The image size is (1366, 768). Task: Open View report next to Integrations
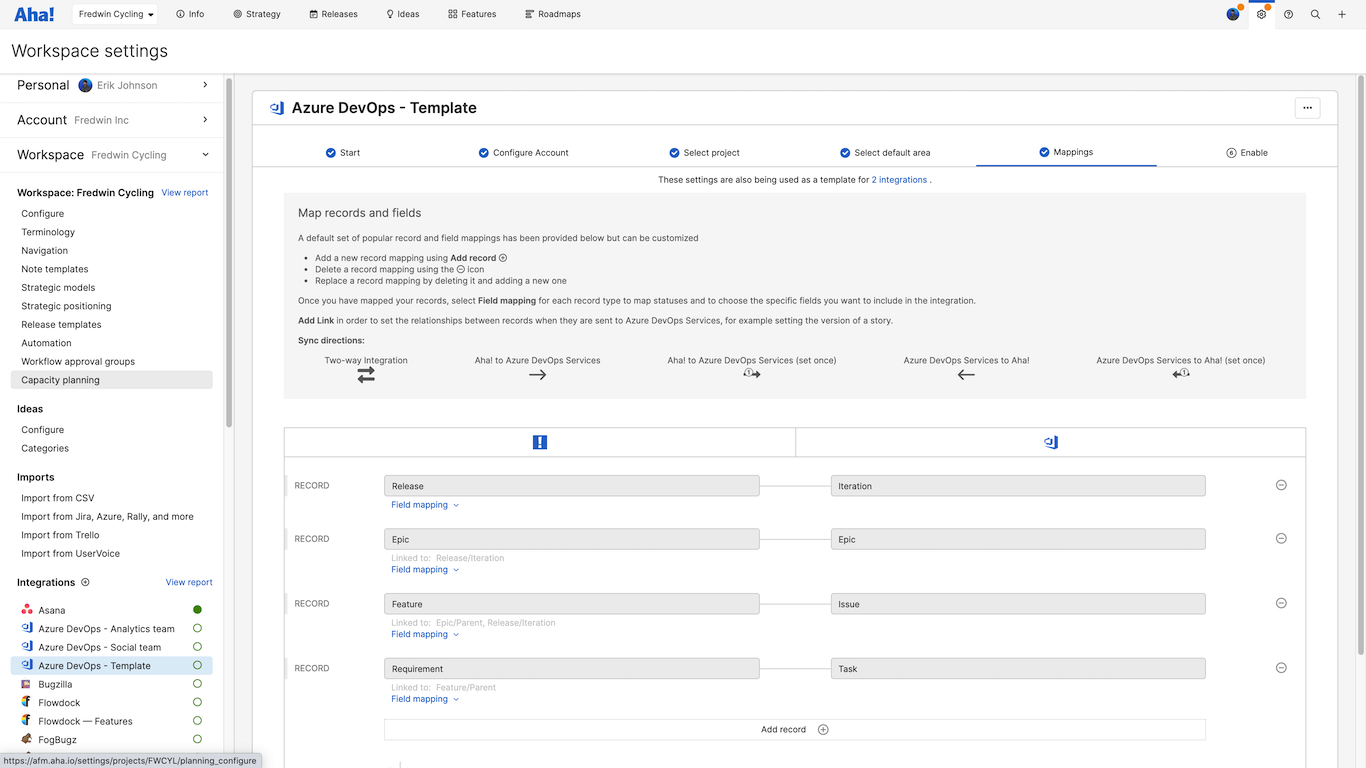pyautogui.click(x=189, y=582)
